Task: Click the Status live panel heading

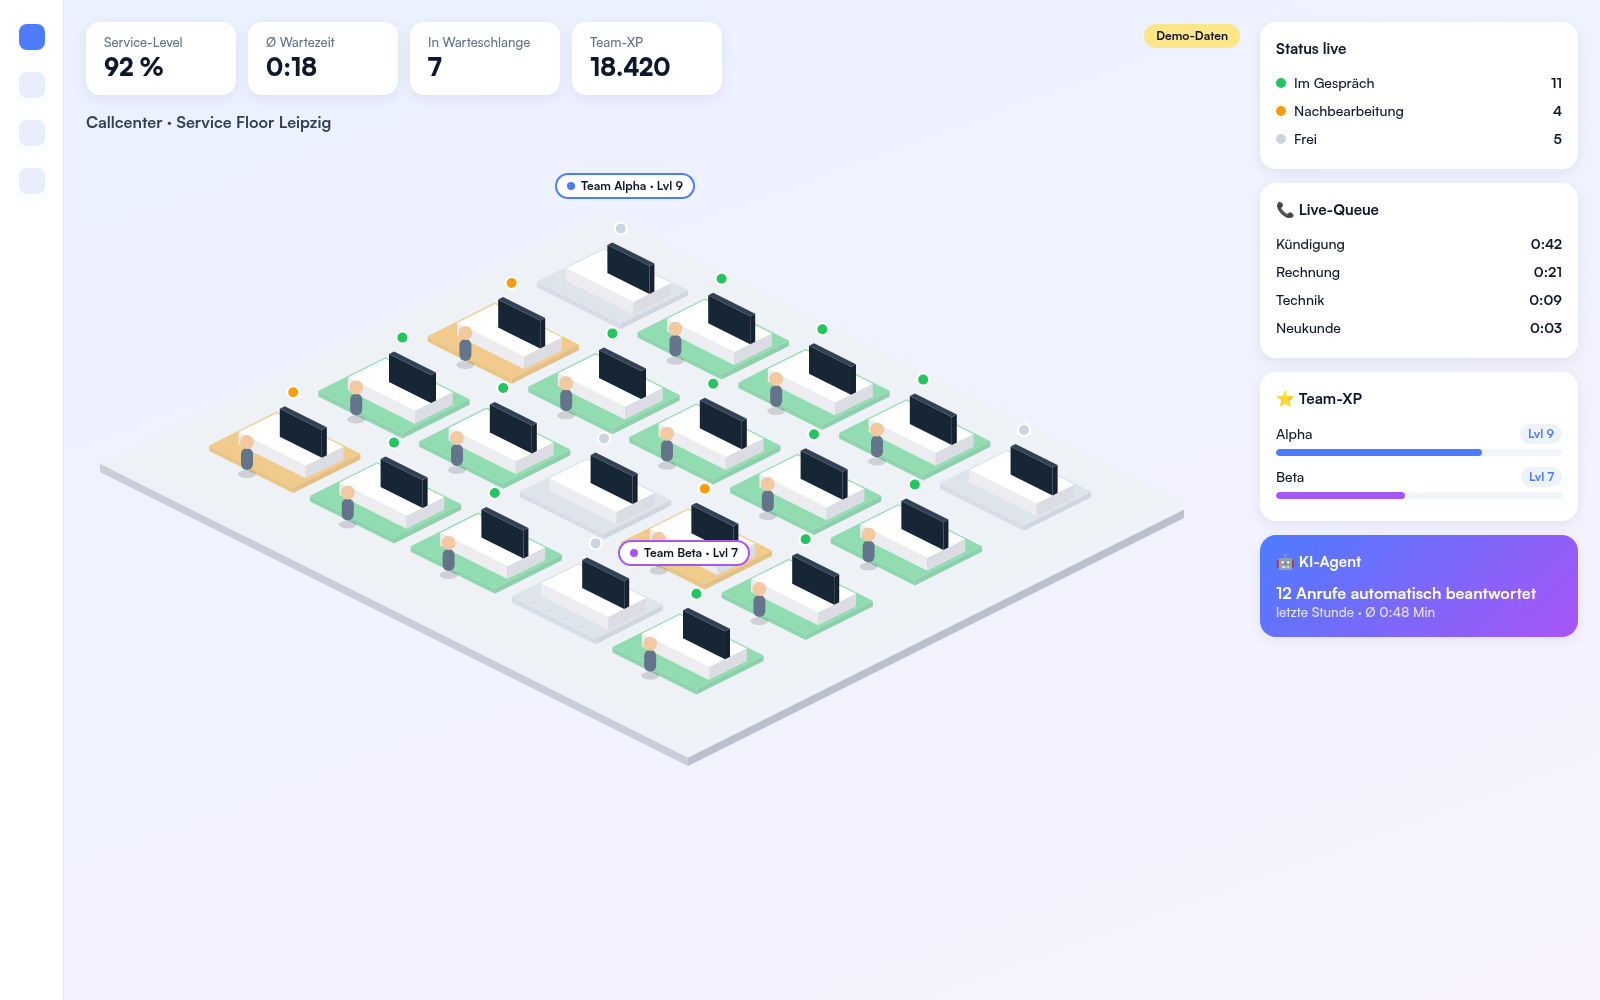Action: click(1311, 49)
